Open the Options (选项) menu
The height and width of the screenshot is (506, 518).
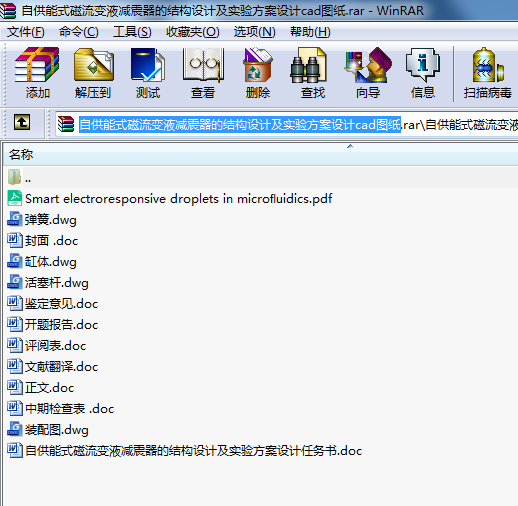click(x=254, y=32)
